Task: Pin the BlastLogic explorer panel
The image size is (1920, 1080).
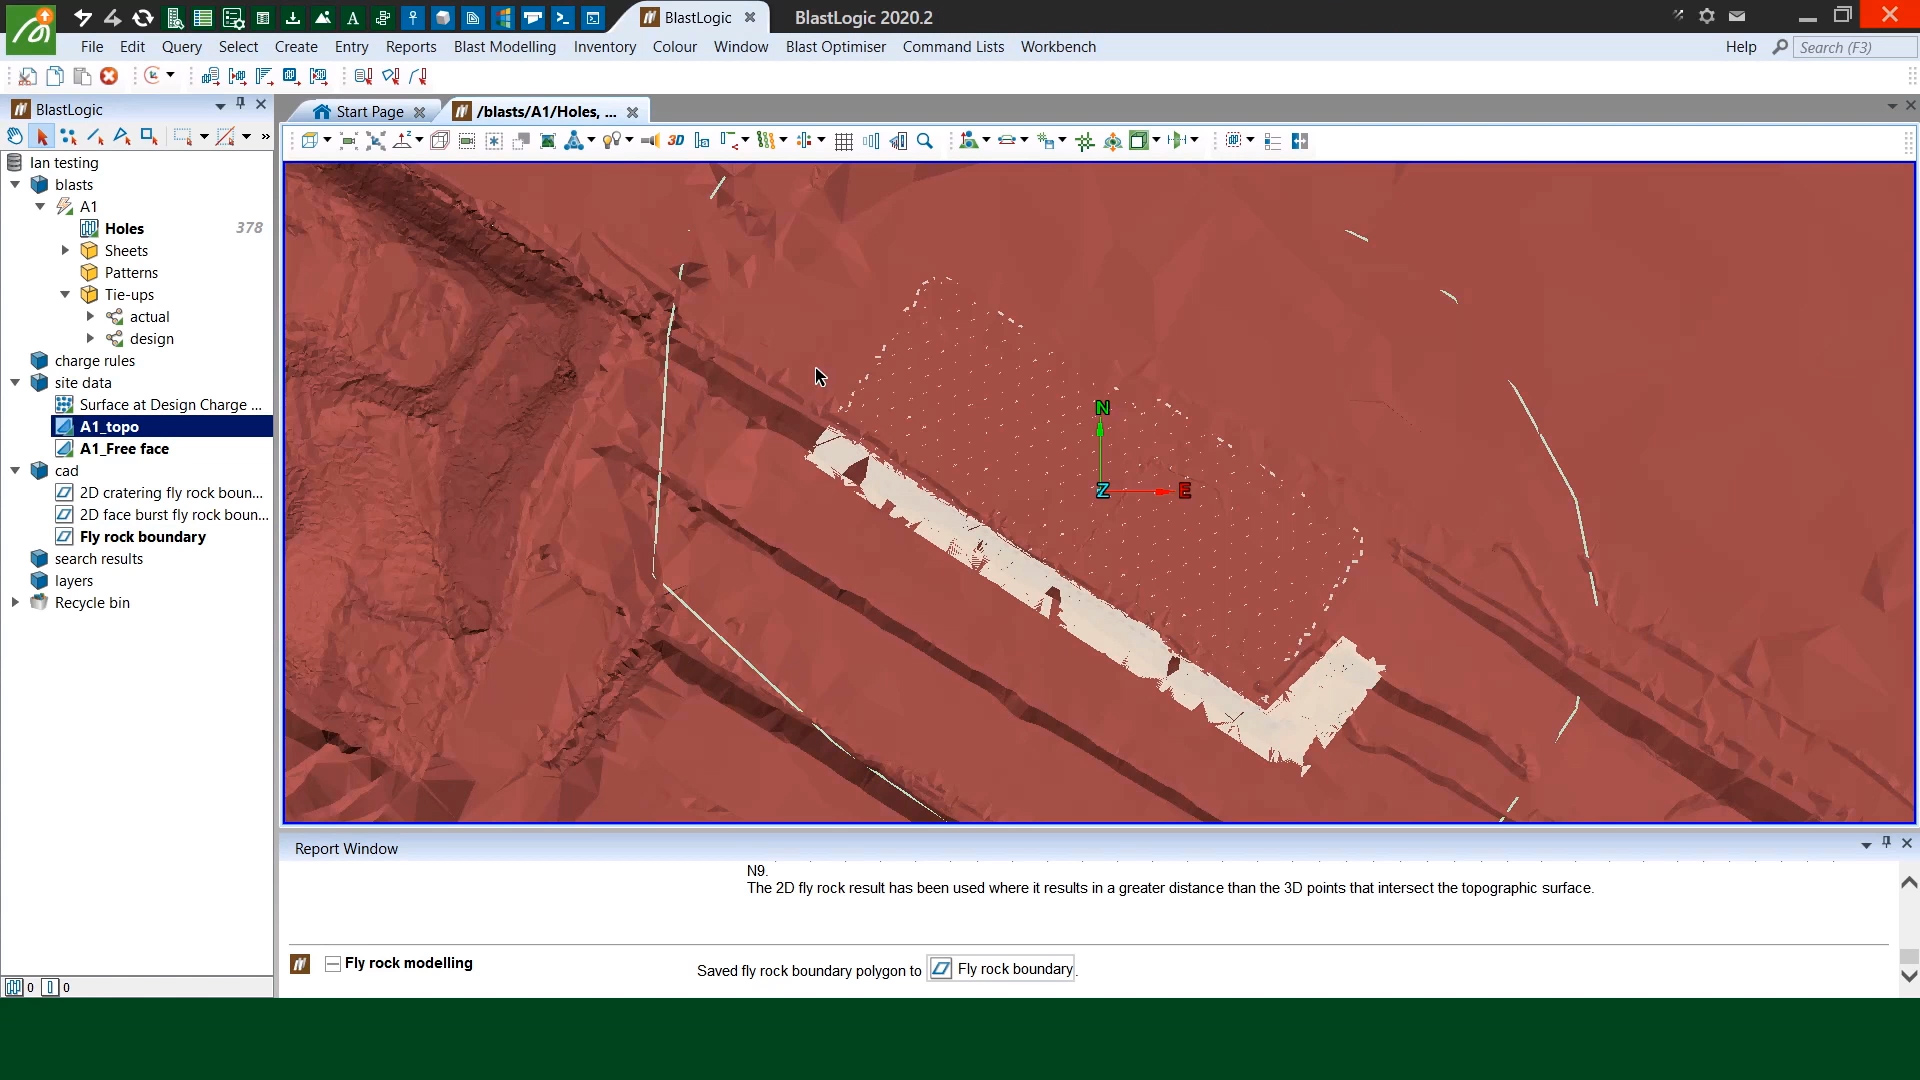Action: tap(240, 104)
